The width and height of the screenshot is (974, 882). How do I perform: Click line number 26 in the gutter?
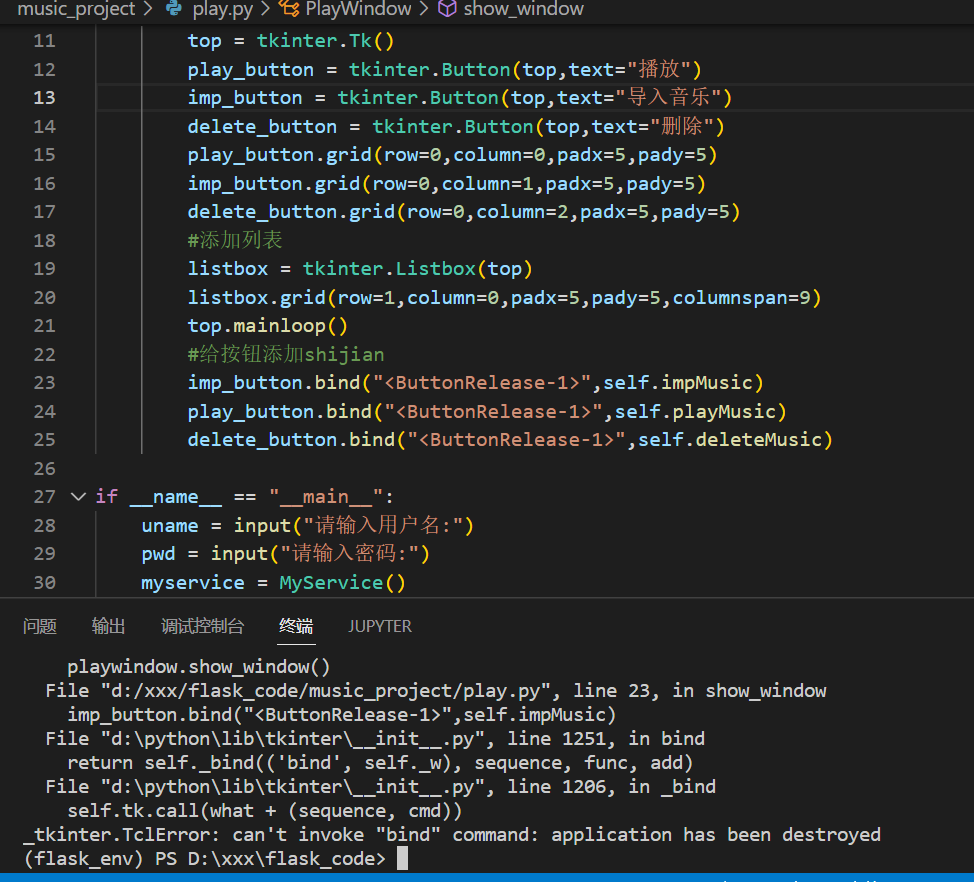pos(44,468)
